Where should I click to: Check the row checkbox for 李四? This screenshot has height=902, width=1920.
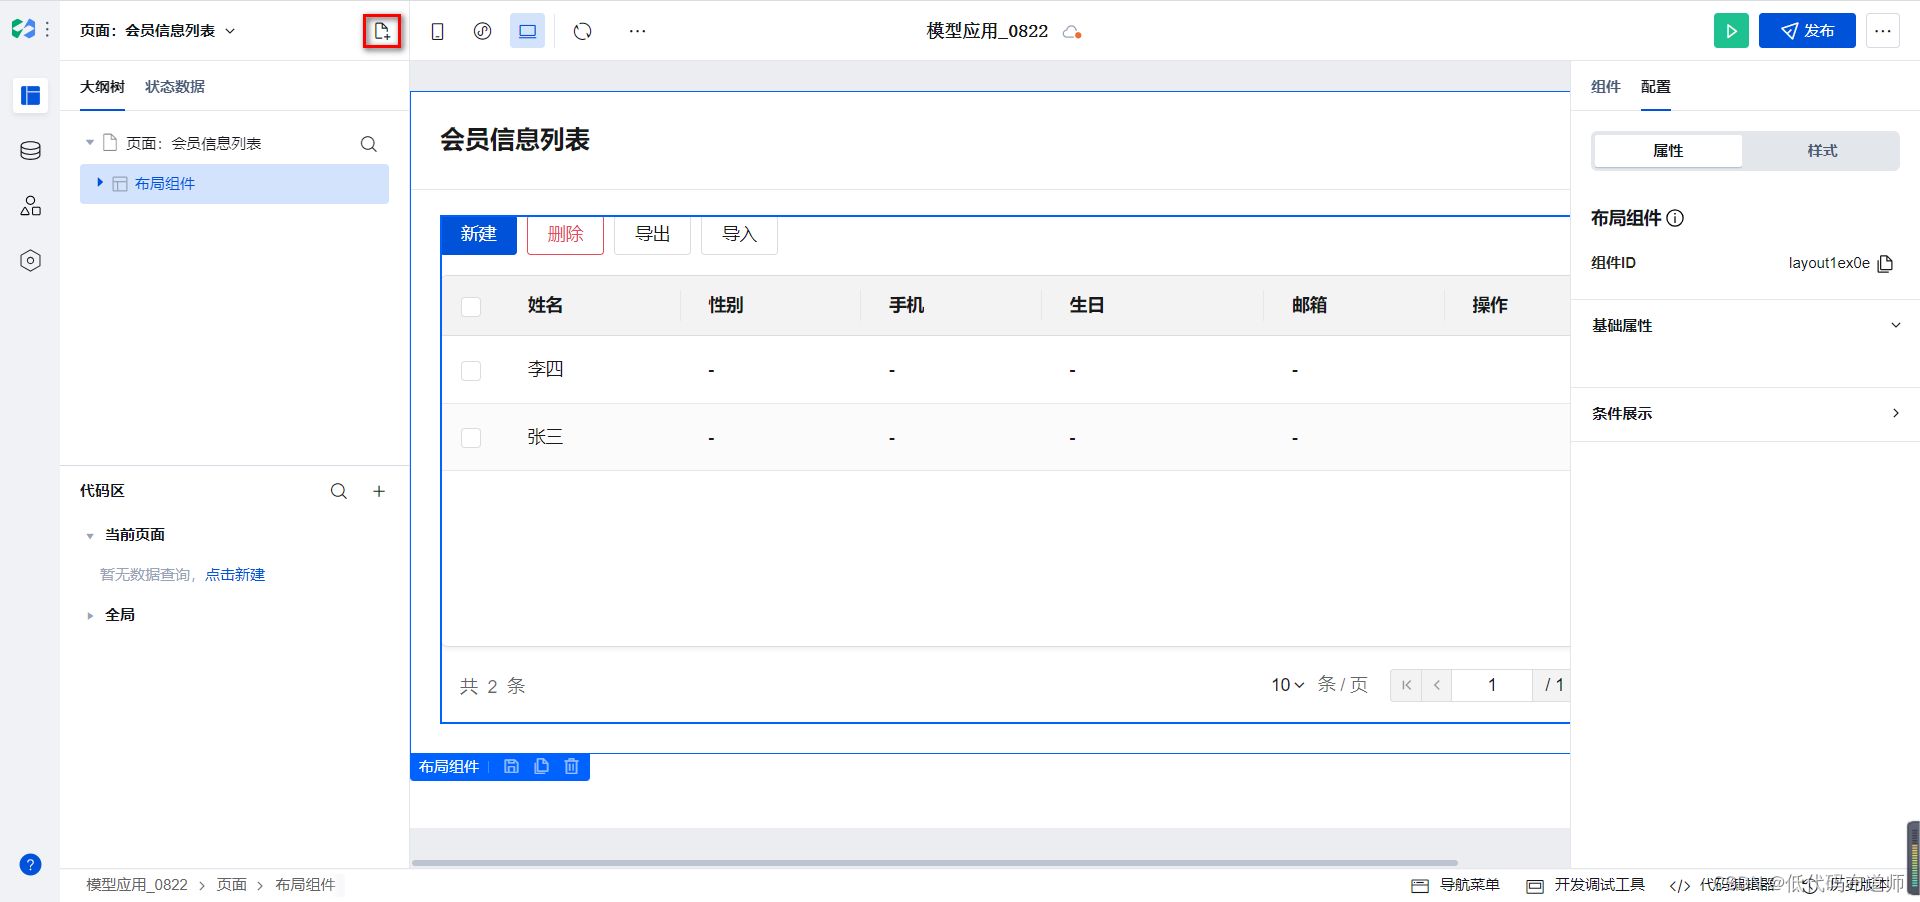[471, 371]
